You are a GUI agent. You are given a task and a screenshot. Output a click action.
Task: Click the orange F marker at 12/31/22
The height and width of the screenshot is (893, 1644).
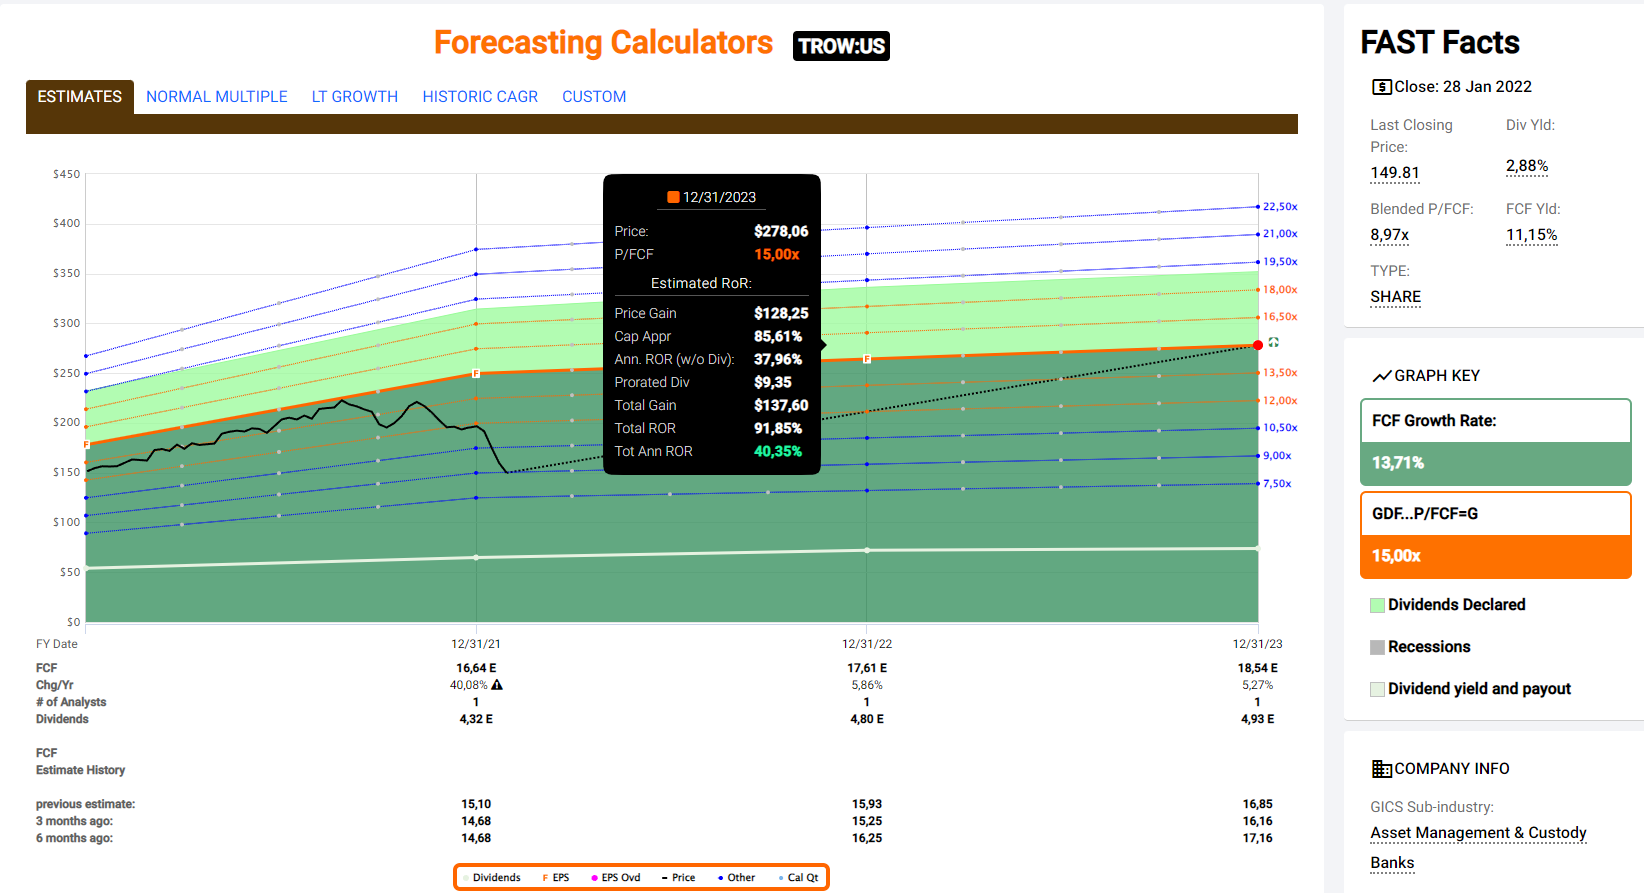pyautogui.click(x=867, y=359)
